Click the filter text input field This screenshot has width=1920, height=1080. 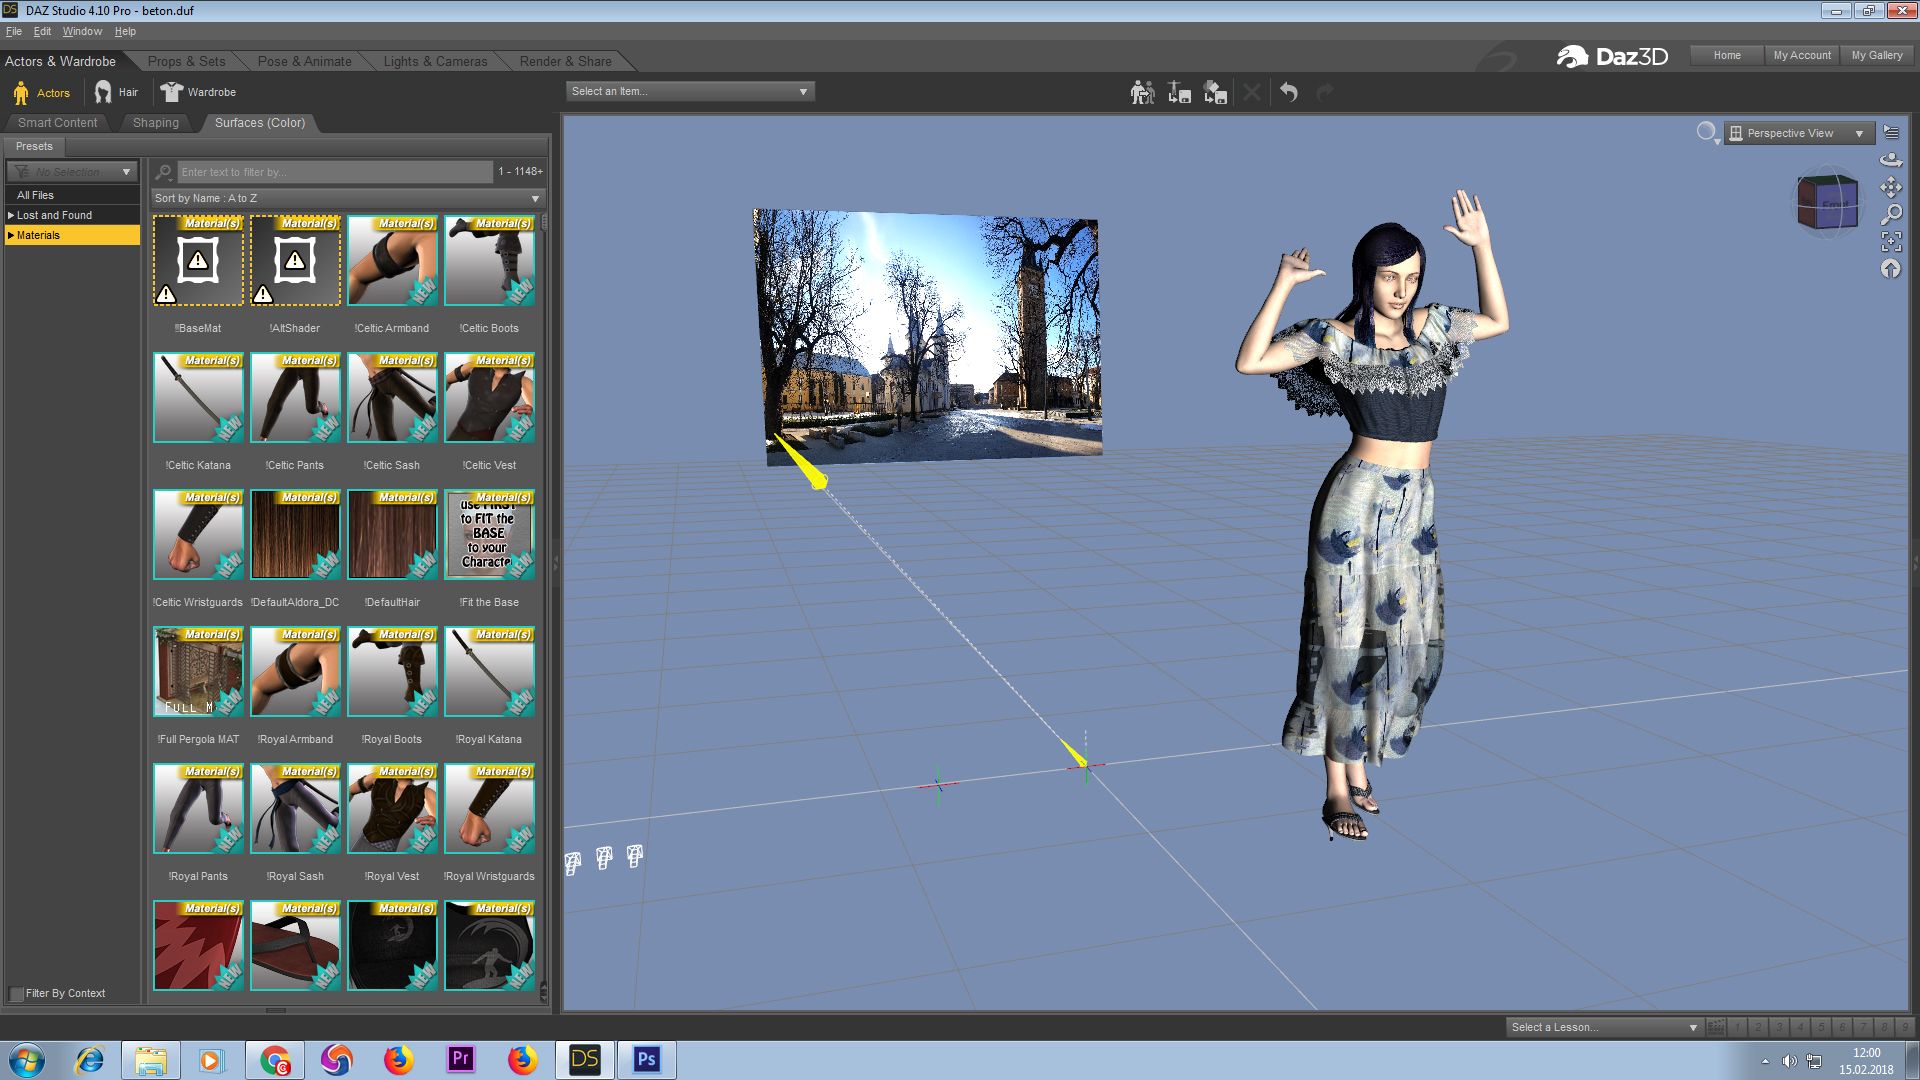(x=334, y=172)
